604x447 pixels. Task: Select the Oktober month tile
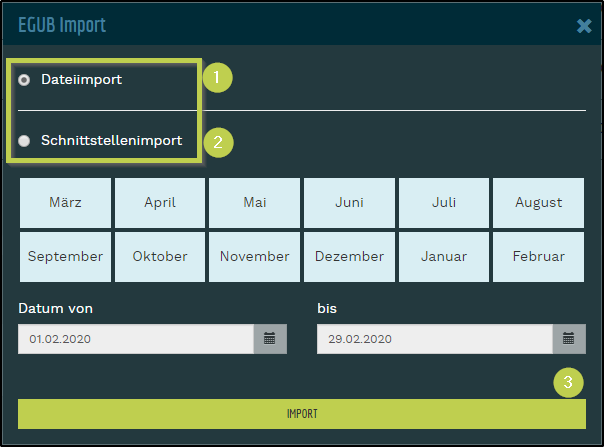(x=160, y=257)
